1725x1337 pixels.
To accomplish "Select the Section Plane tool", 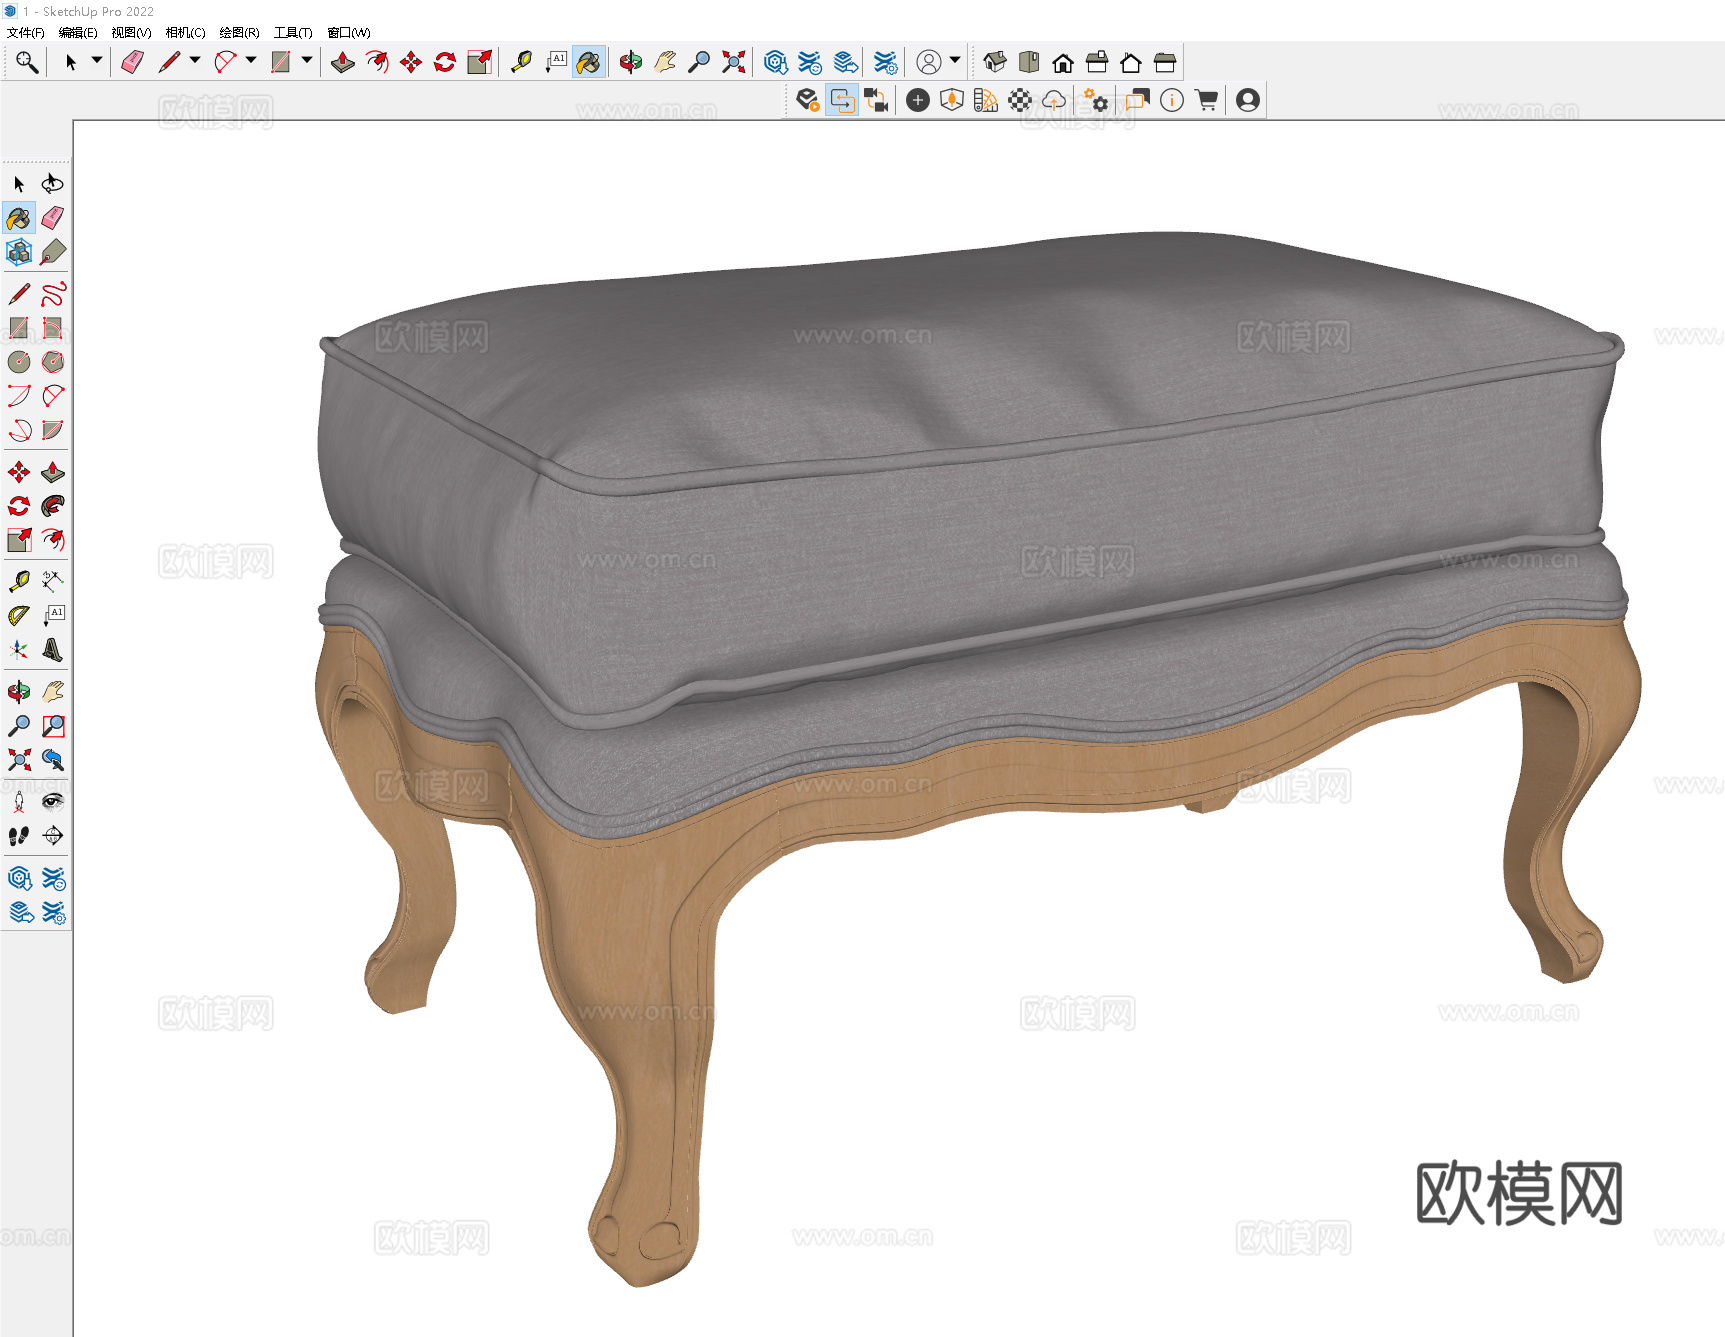I will pyautogui.click(x=53, y=836).
